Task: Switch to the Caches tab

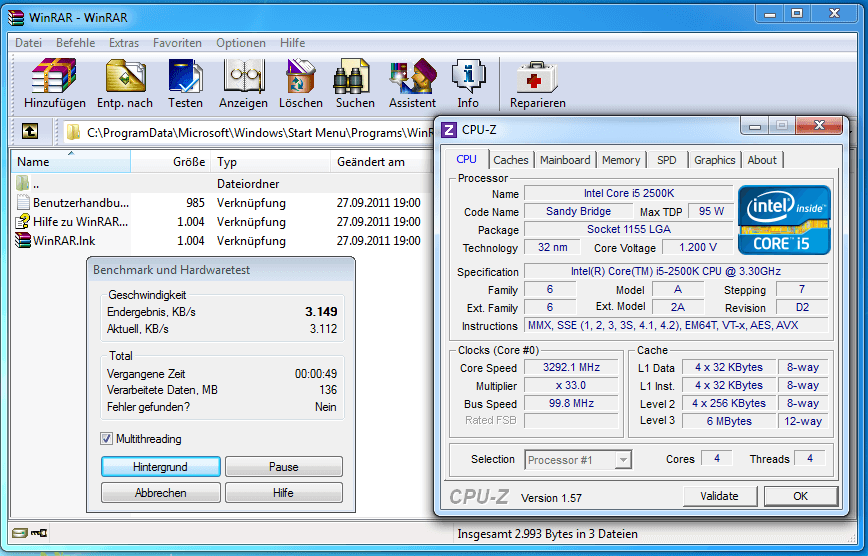Action: click(x=511, y=160)
